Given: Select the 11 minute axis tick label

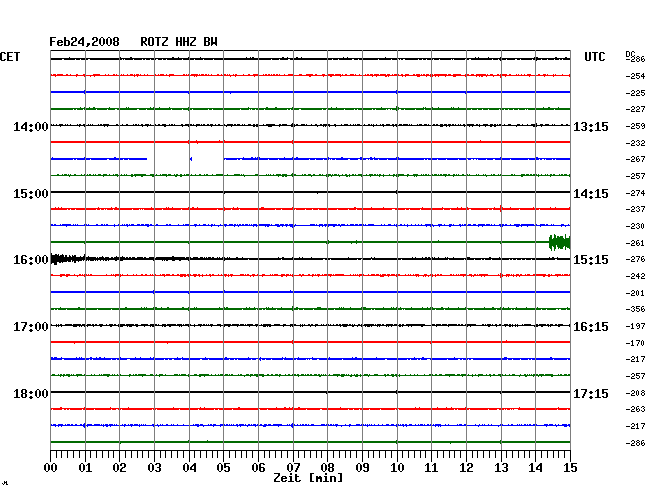Looking at the screenshot, I should click(x=431, y=468).
